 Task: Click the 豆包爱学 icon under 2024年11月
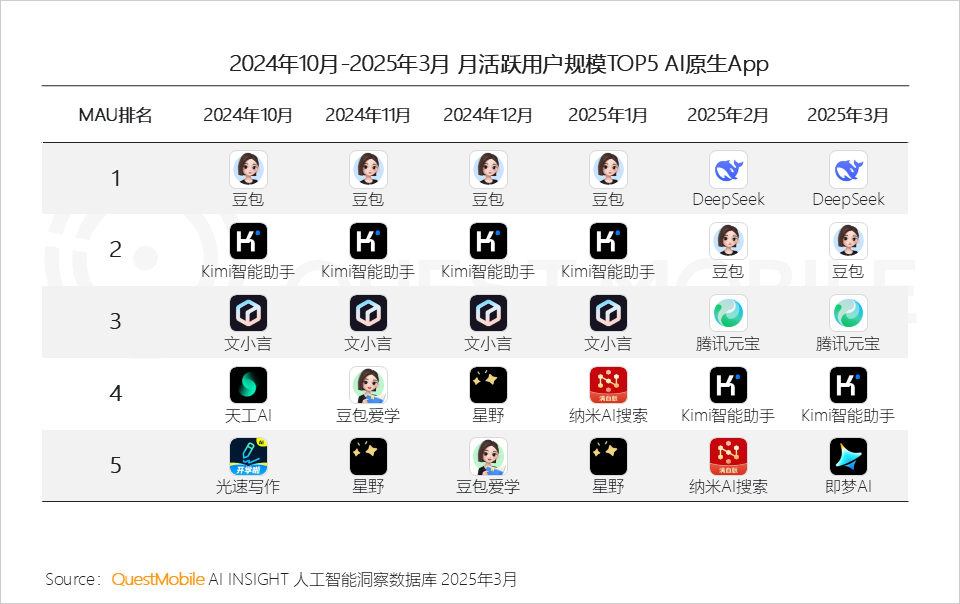(x=368, y=384)
